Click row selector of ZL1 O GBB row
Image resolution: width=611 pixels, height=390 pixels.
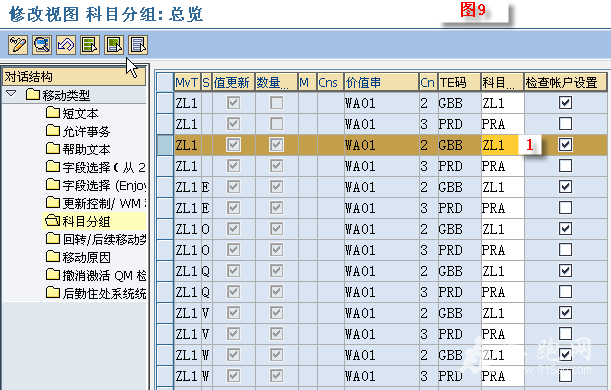(165, 229)
